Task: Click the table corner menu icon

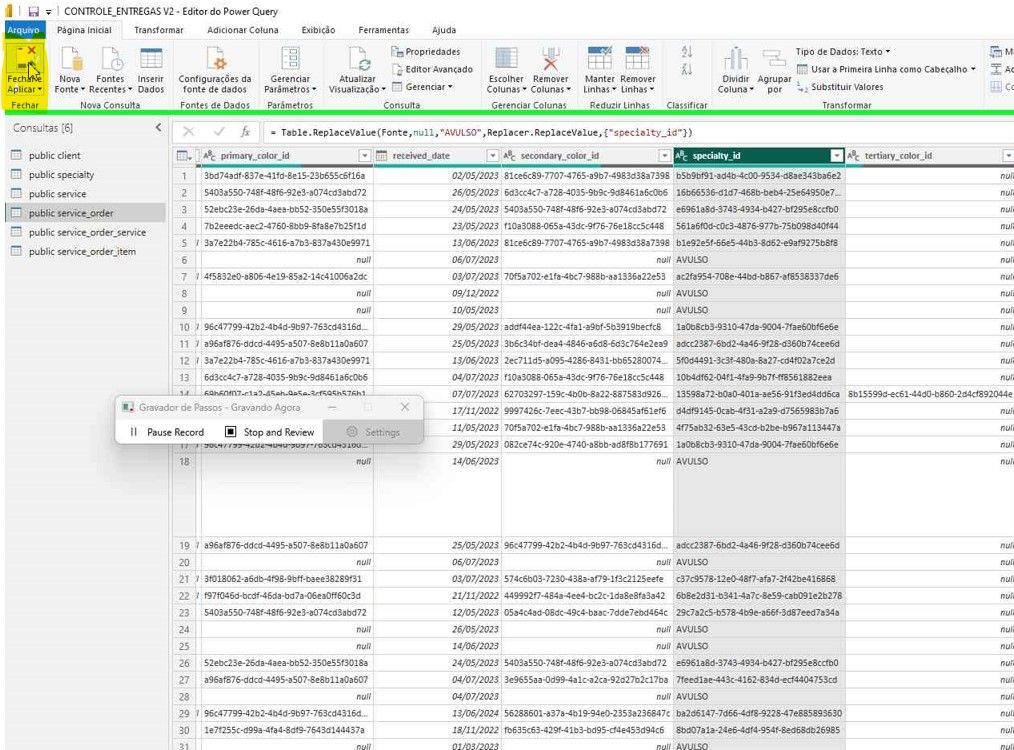Action: (x=184, y=156)
